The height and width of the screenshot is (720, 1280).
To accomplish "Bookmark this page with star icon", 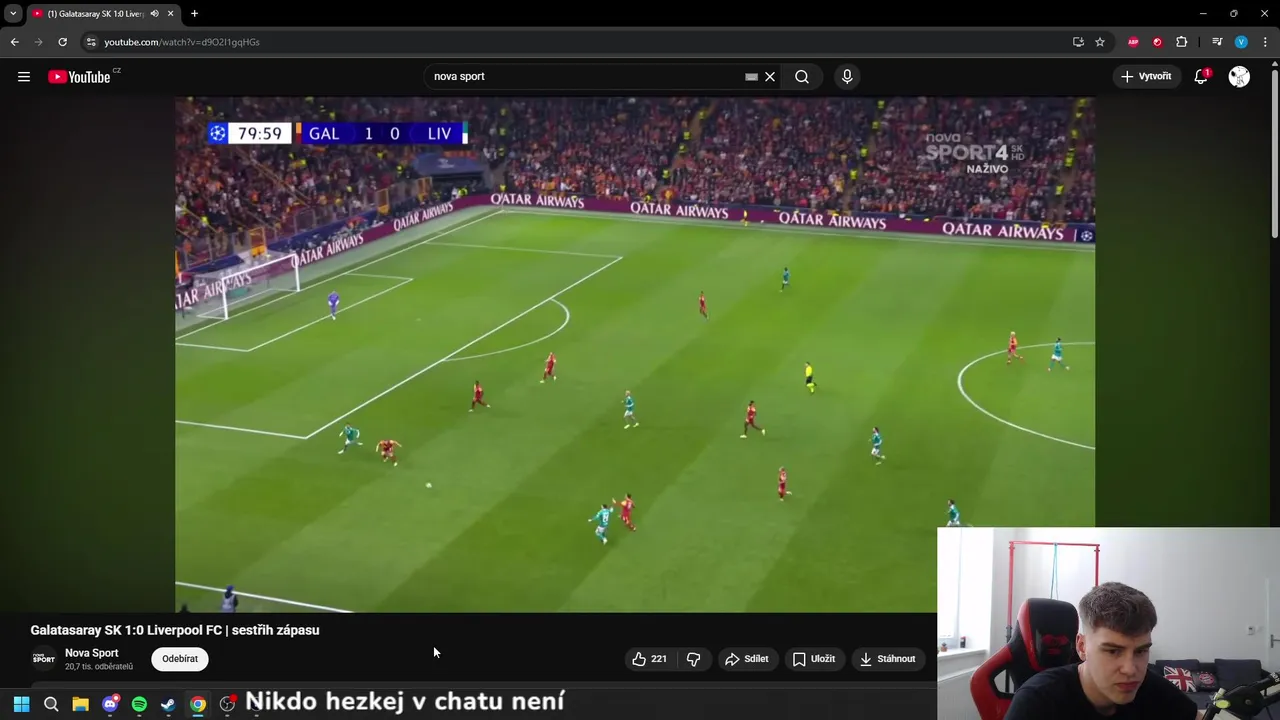I will (x=1100, y=42).
